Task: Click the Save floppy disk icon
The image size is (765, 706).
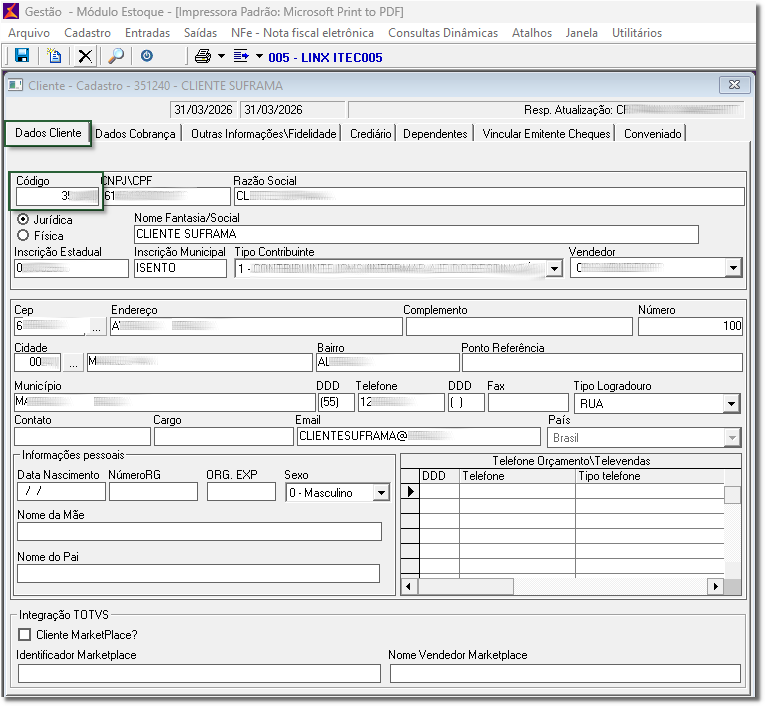Action: [x=21, y=56]
